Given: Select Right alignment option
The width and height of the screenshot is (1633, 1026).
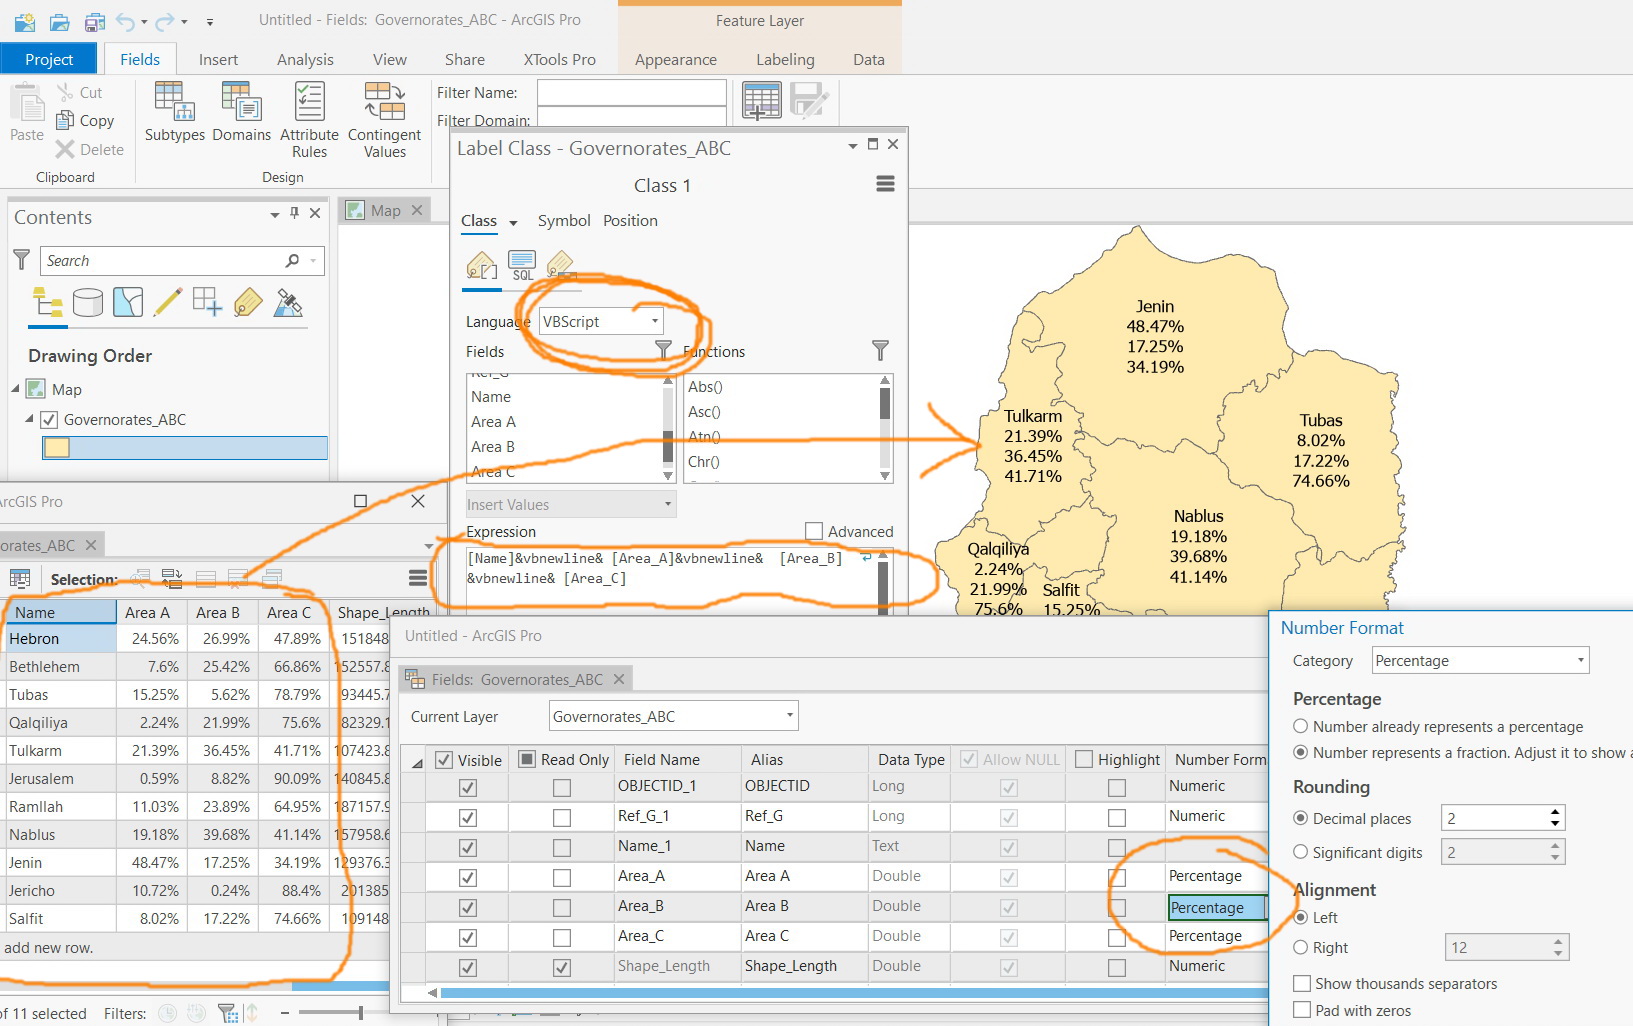Looking at the screenshot, I should (x=1301, y=947).
